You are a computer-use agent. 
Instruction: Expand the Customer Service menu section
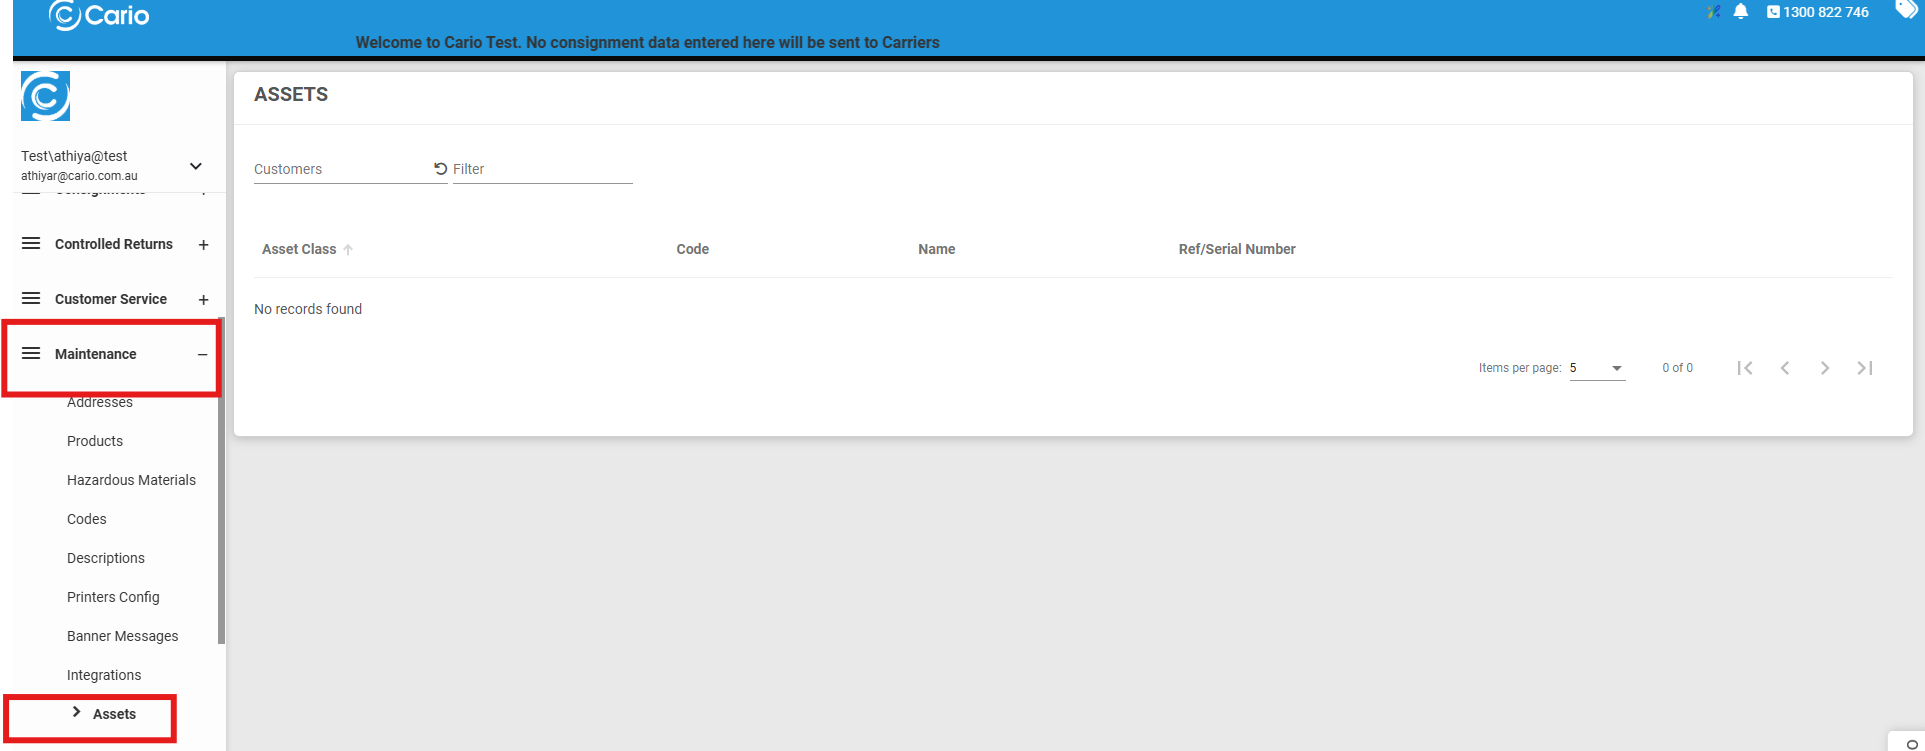coord(203,300)
